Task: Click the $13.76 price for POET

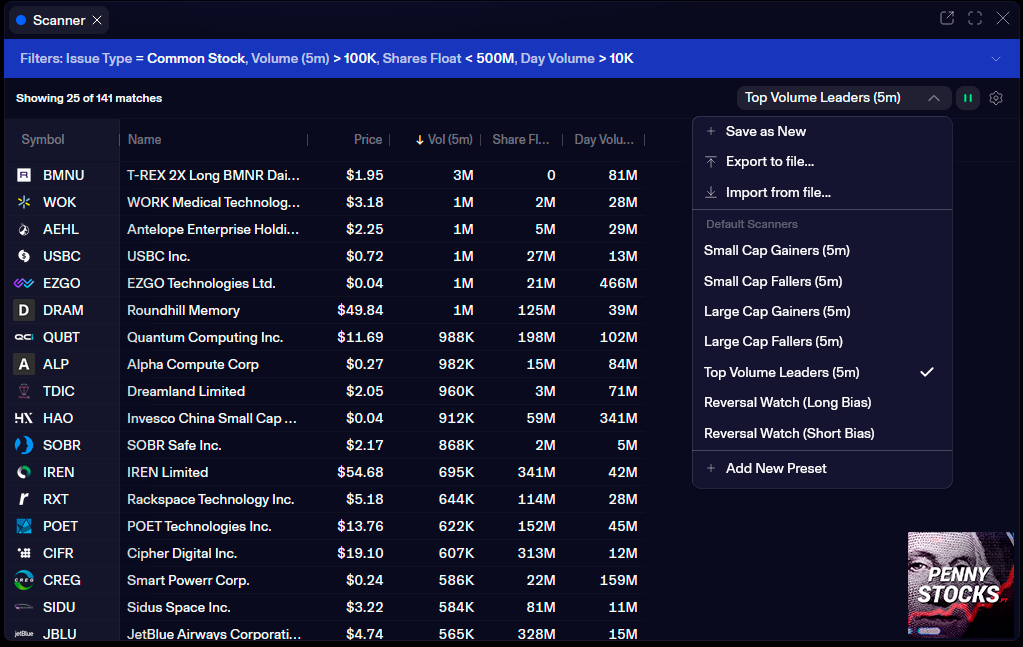Action: (x=360, y=526)
